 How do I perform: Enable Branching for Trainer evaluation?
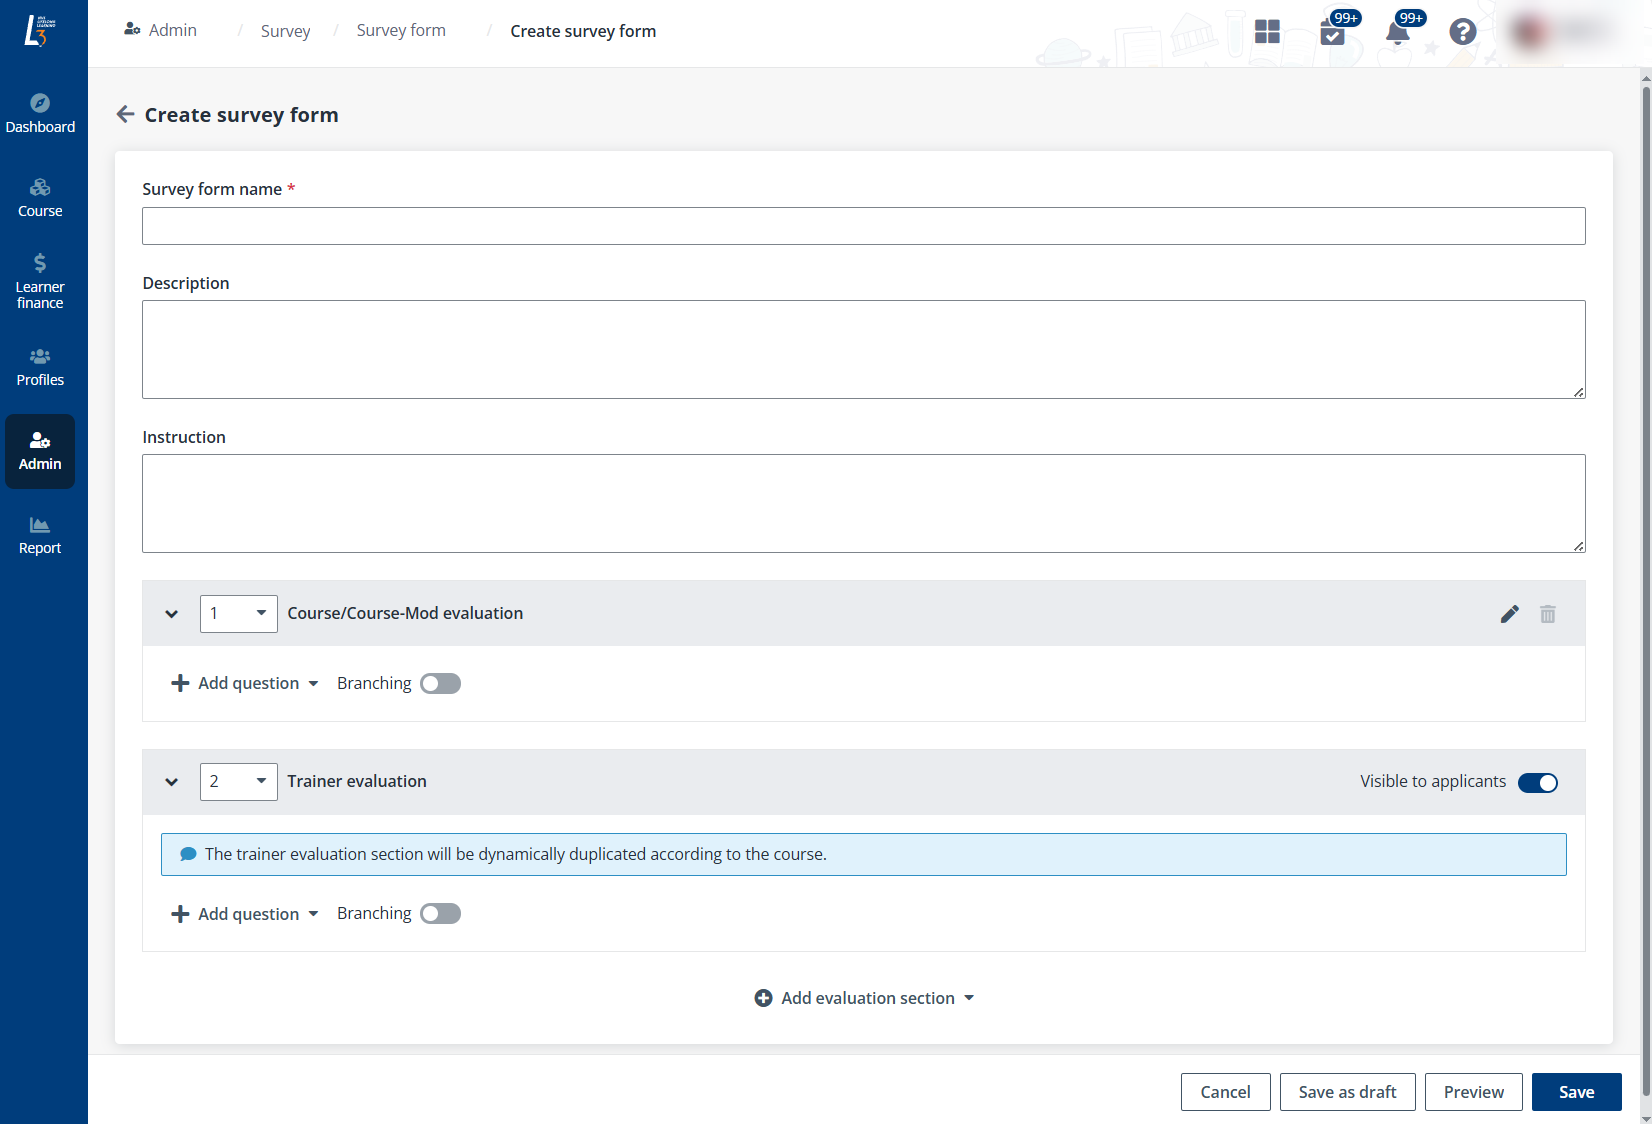440,913
